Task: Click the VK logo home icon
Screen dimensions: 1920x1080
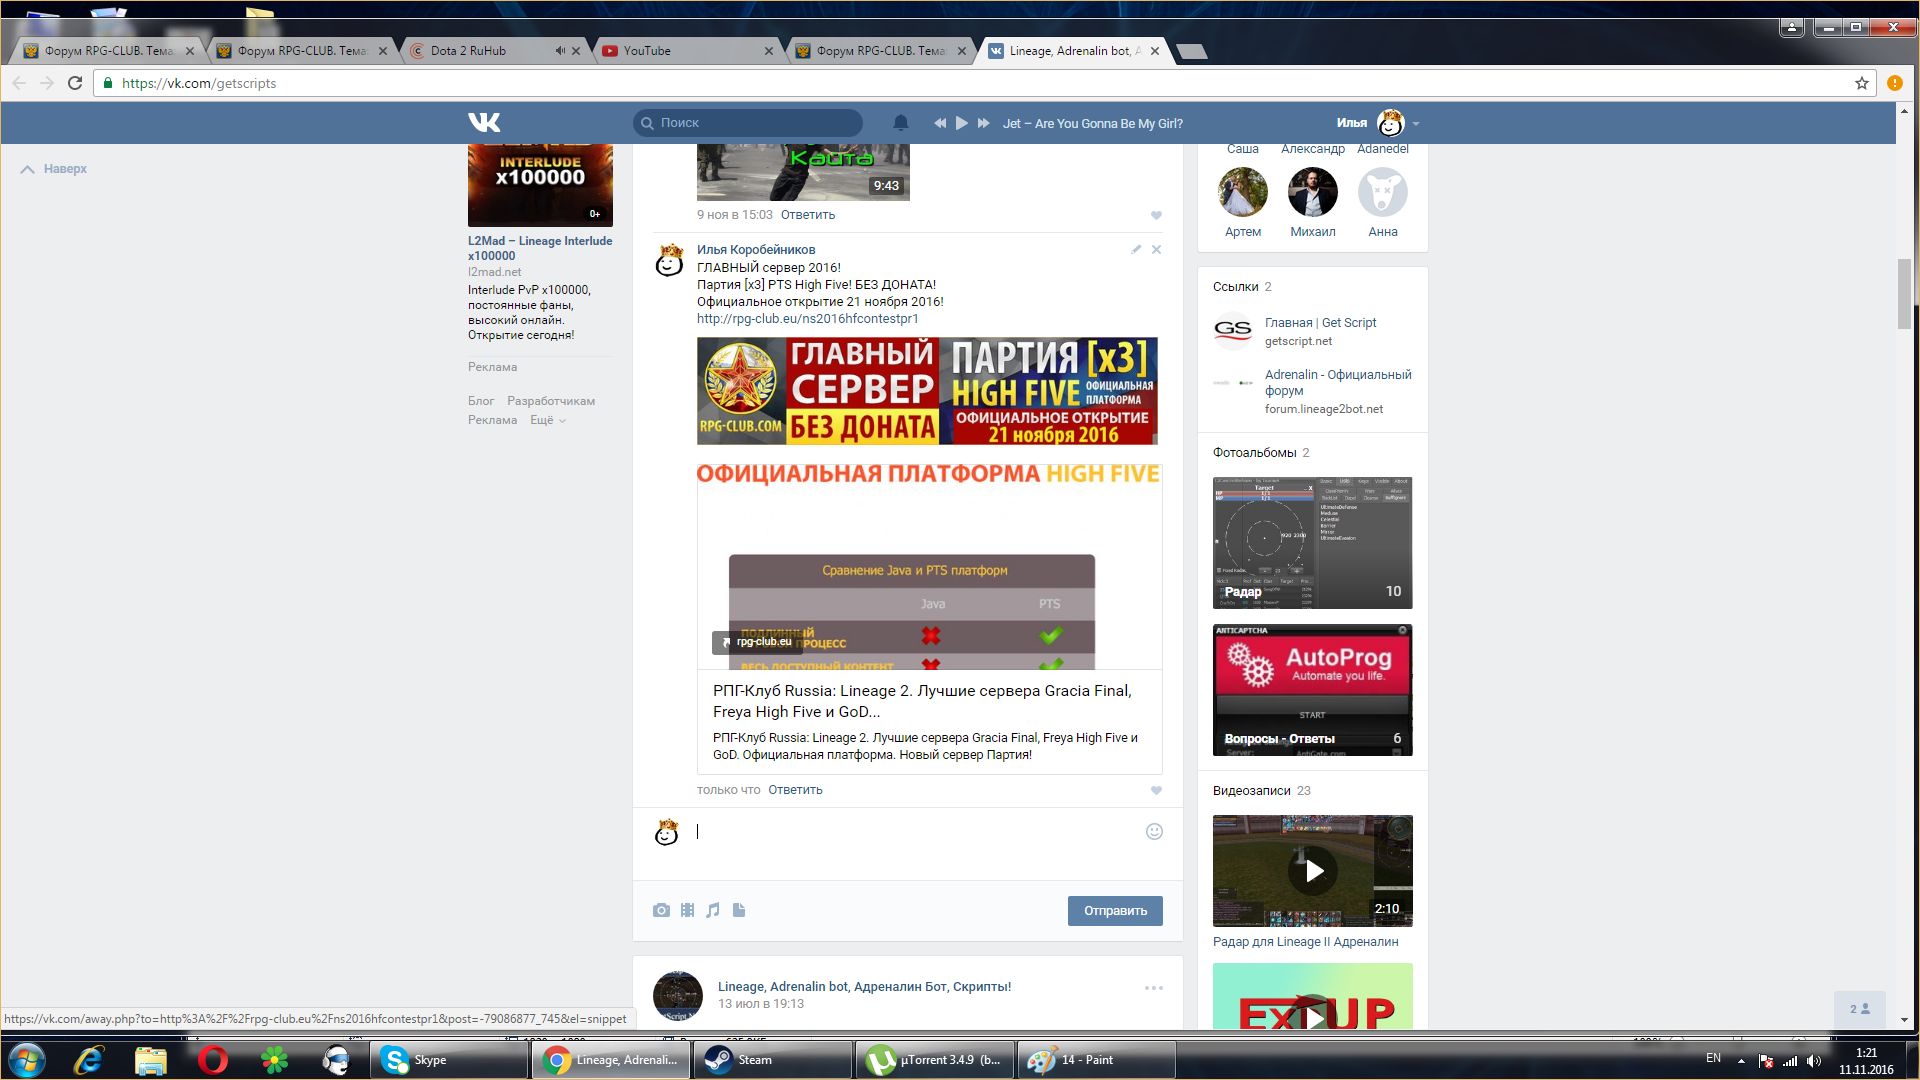Action: 484,122
